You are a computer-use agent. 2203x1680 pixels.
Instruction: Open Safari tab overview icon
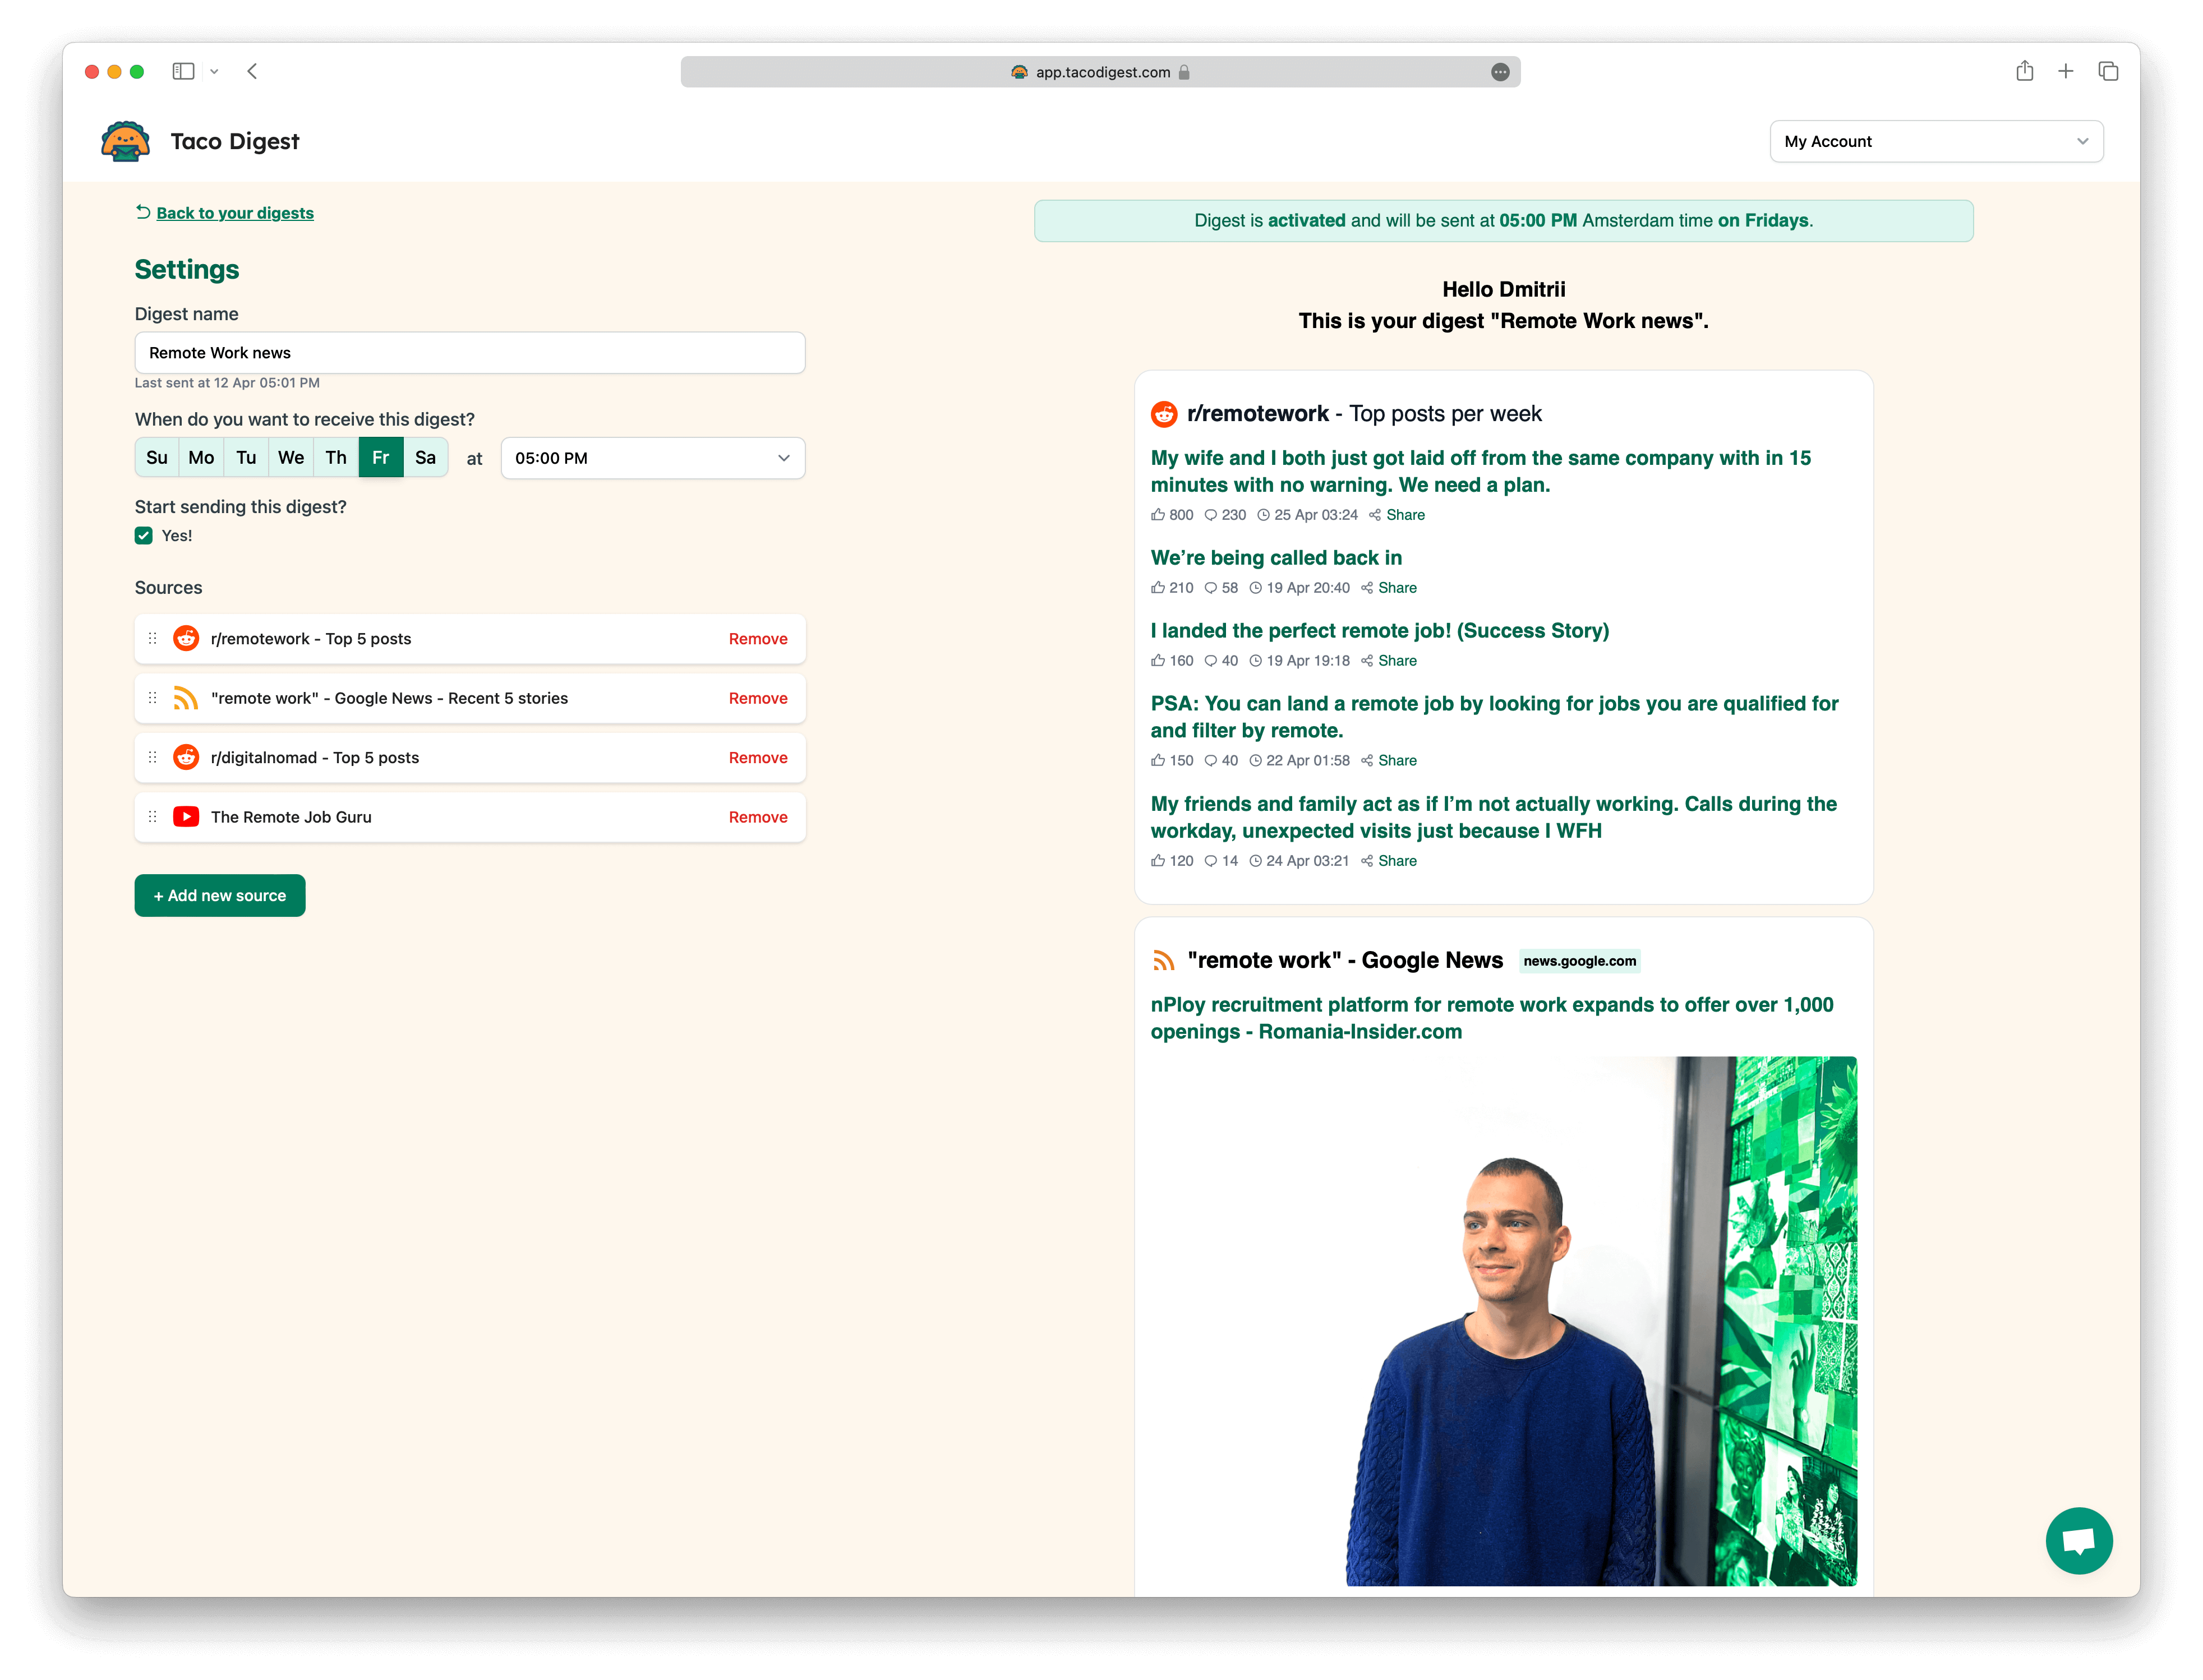click(2108, 71)
